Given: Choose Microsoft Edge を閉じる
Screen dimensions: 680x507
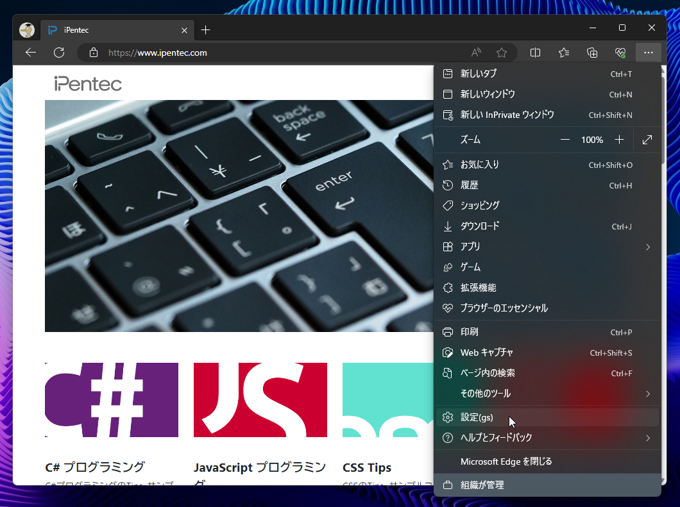Looking at the screenshot, I should [x=547, y=461].
